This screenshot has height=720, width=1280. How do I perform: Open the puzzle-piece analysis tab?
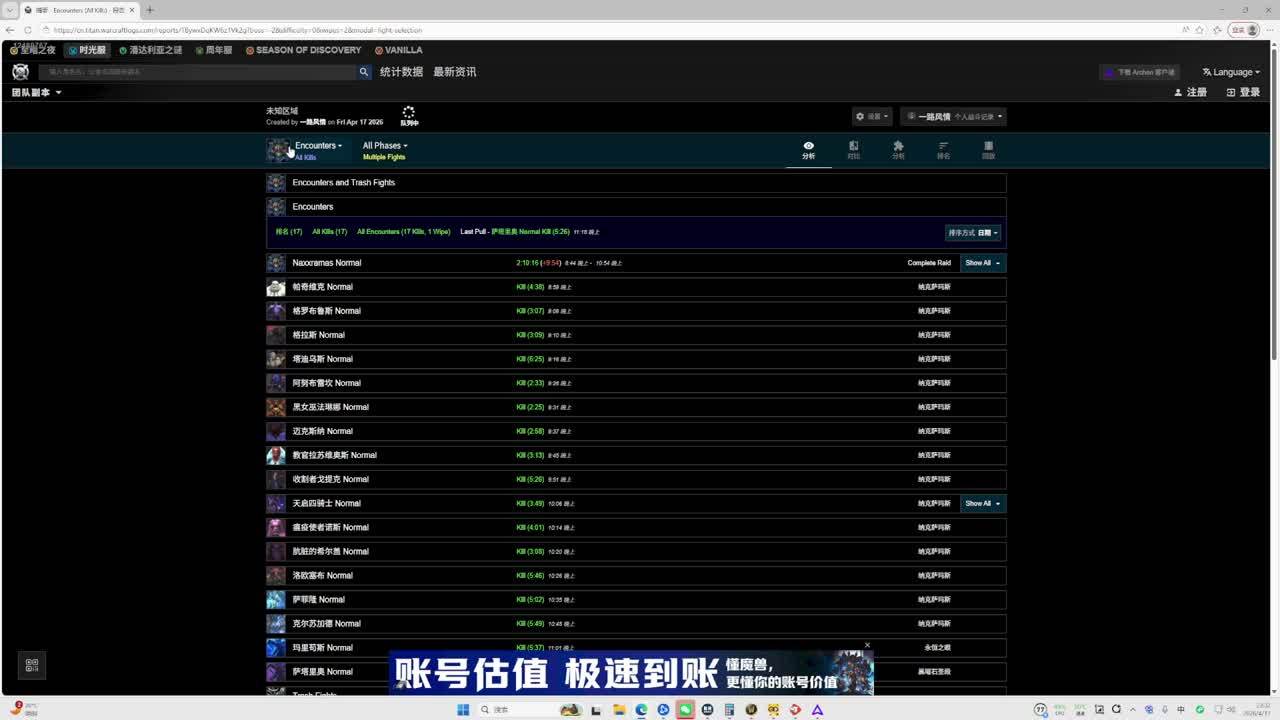(x=898, y=150)
